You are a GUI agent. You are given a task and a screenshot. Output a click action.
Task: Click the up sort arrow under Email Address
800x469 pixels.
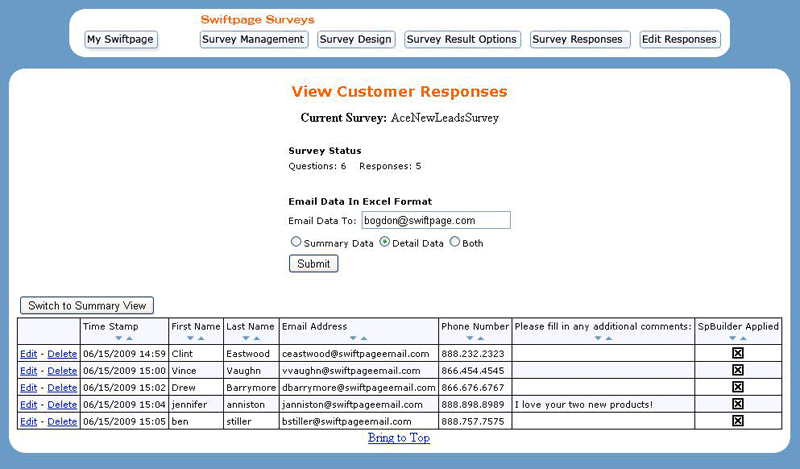coord(364,338)
